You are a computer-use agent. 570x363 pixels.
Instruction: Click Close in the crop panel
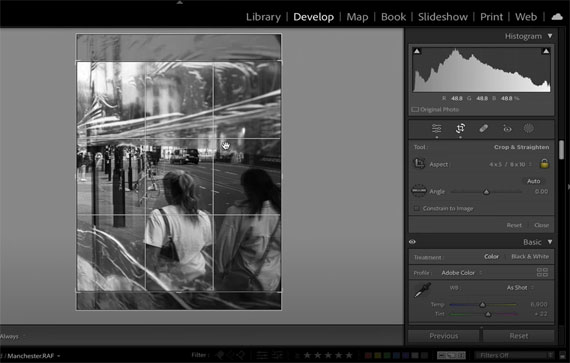click(541, 225)
